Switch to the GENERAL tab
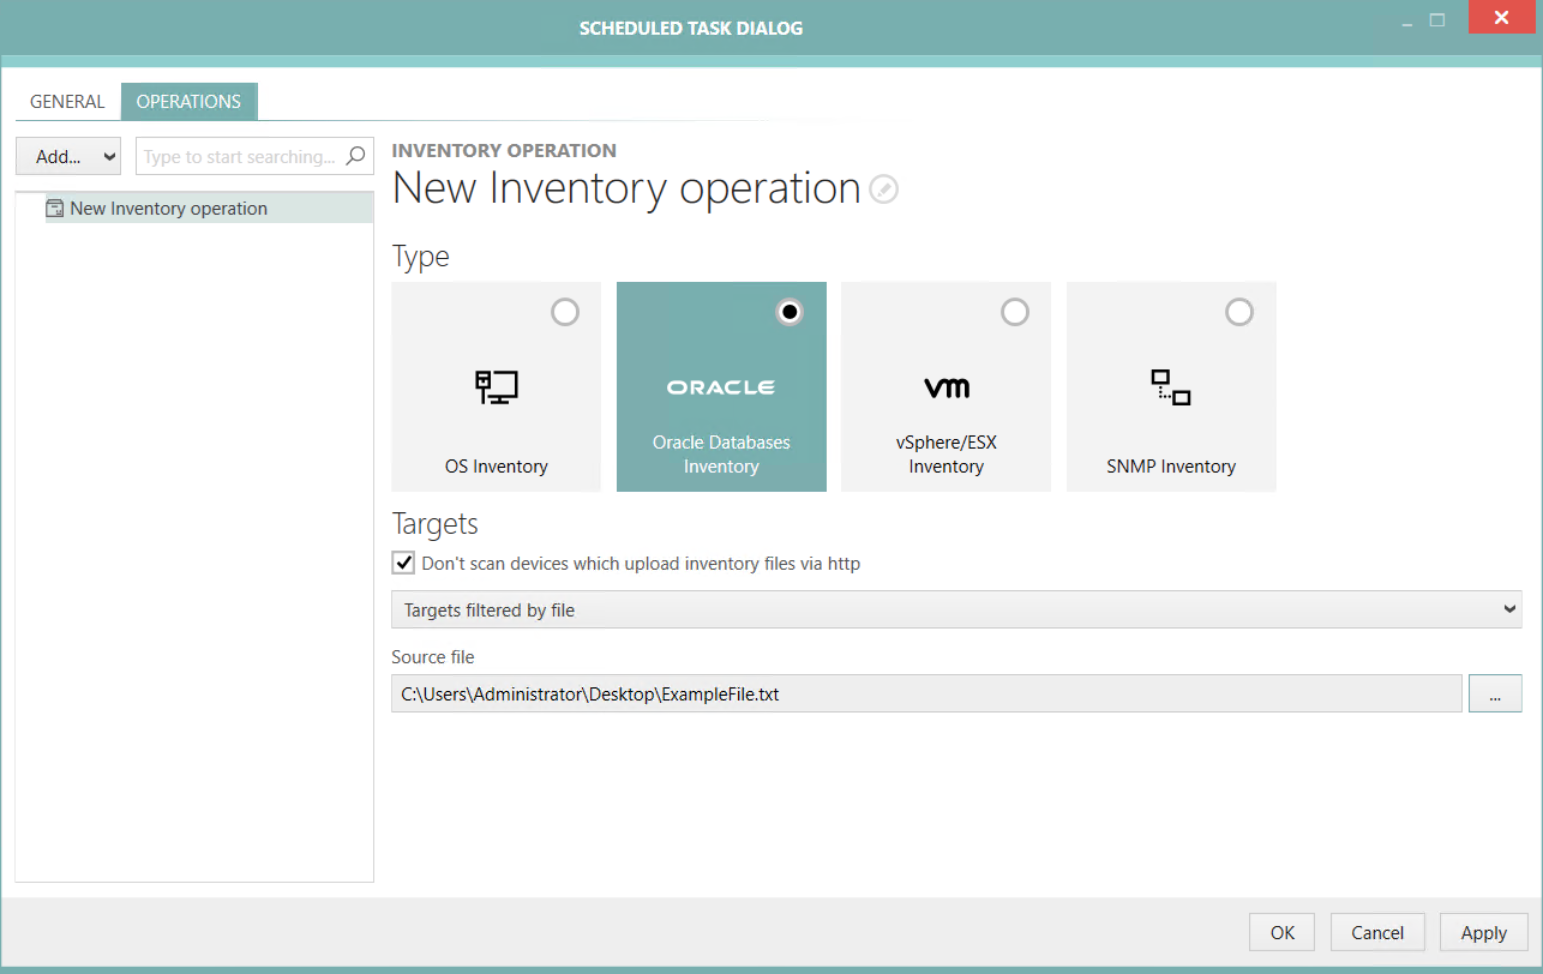The width and height of the screenshot is (1543, 974). 67,101
